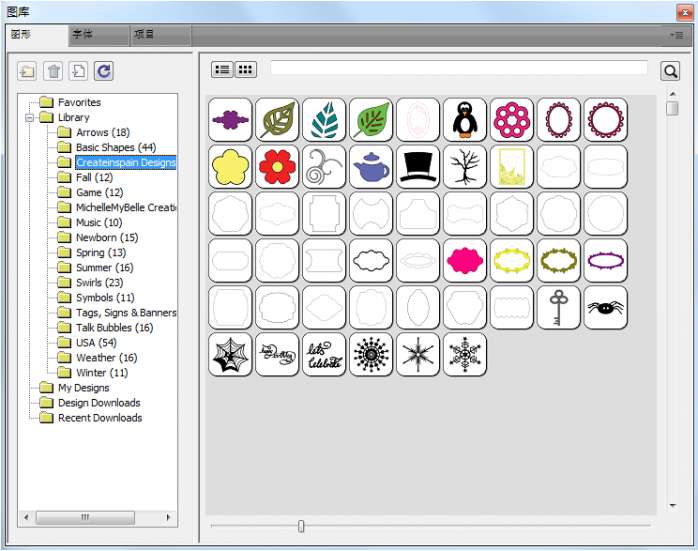Click the magnifier search button
698x551 pixels.
(670, 71)
